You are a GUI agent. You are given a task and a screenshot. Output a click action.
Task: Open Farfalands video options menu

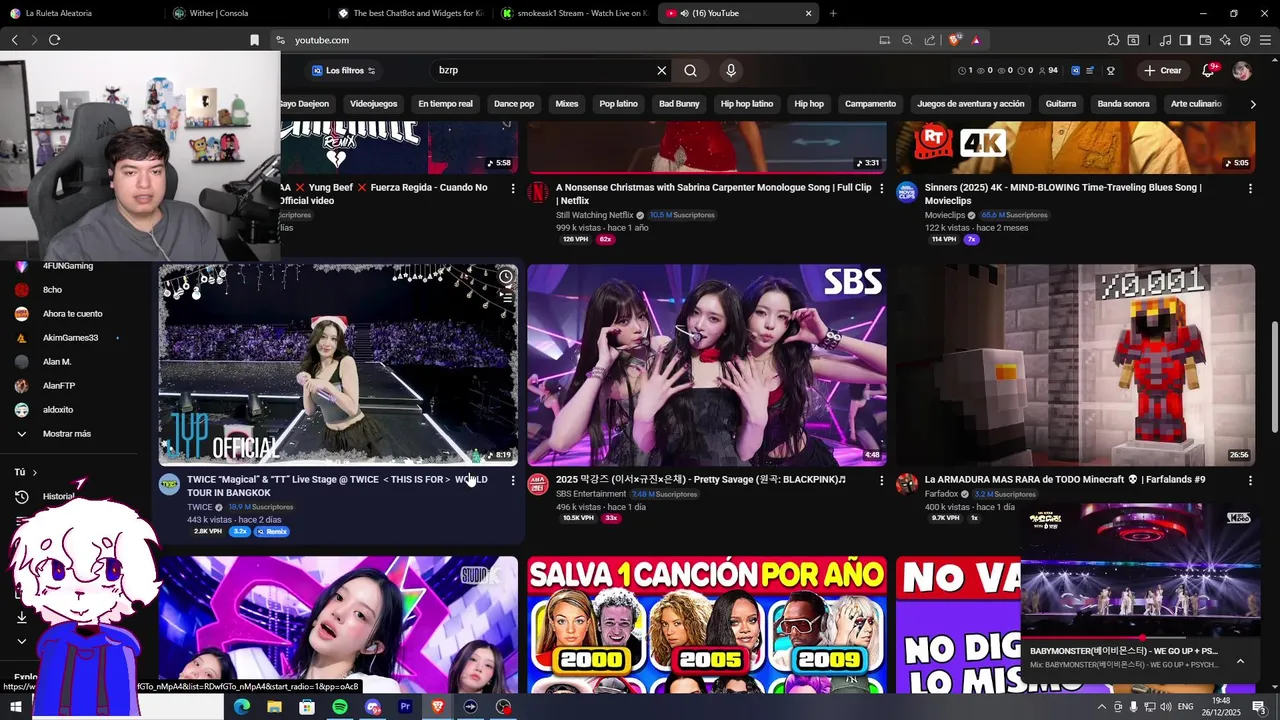(x=1250, y=481)
